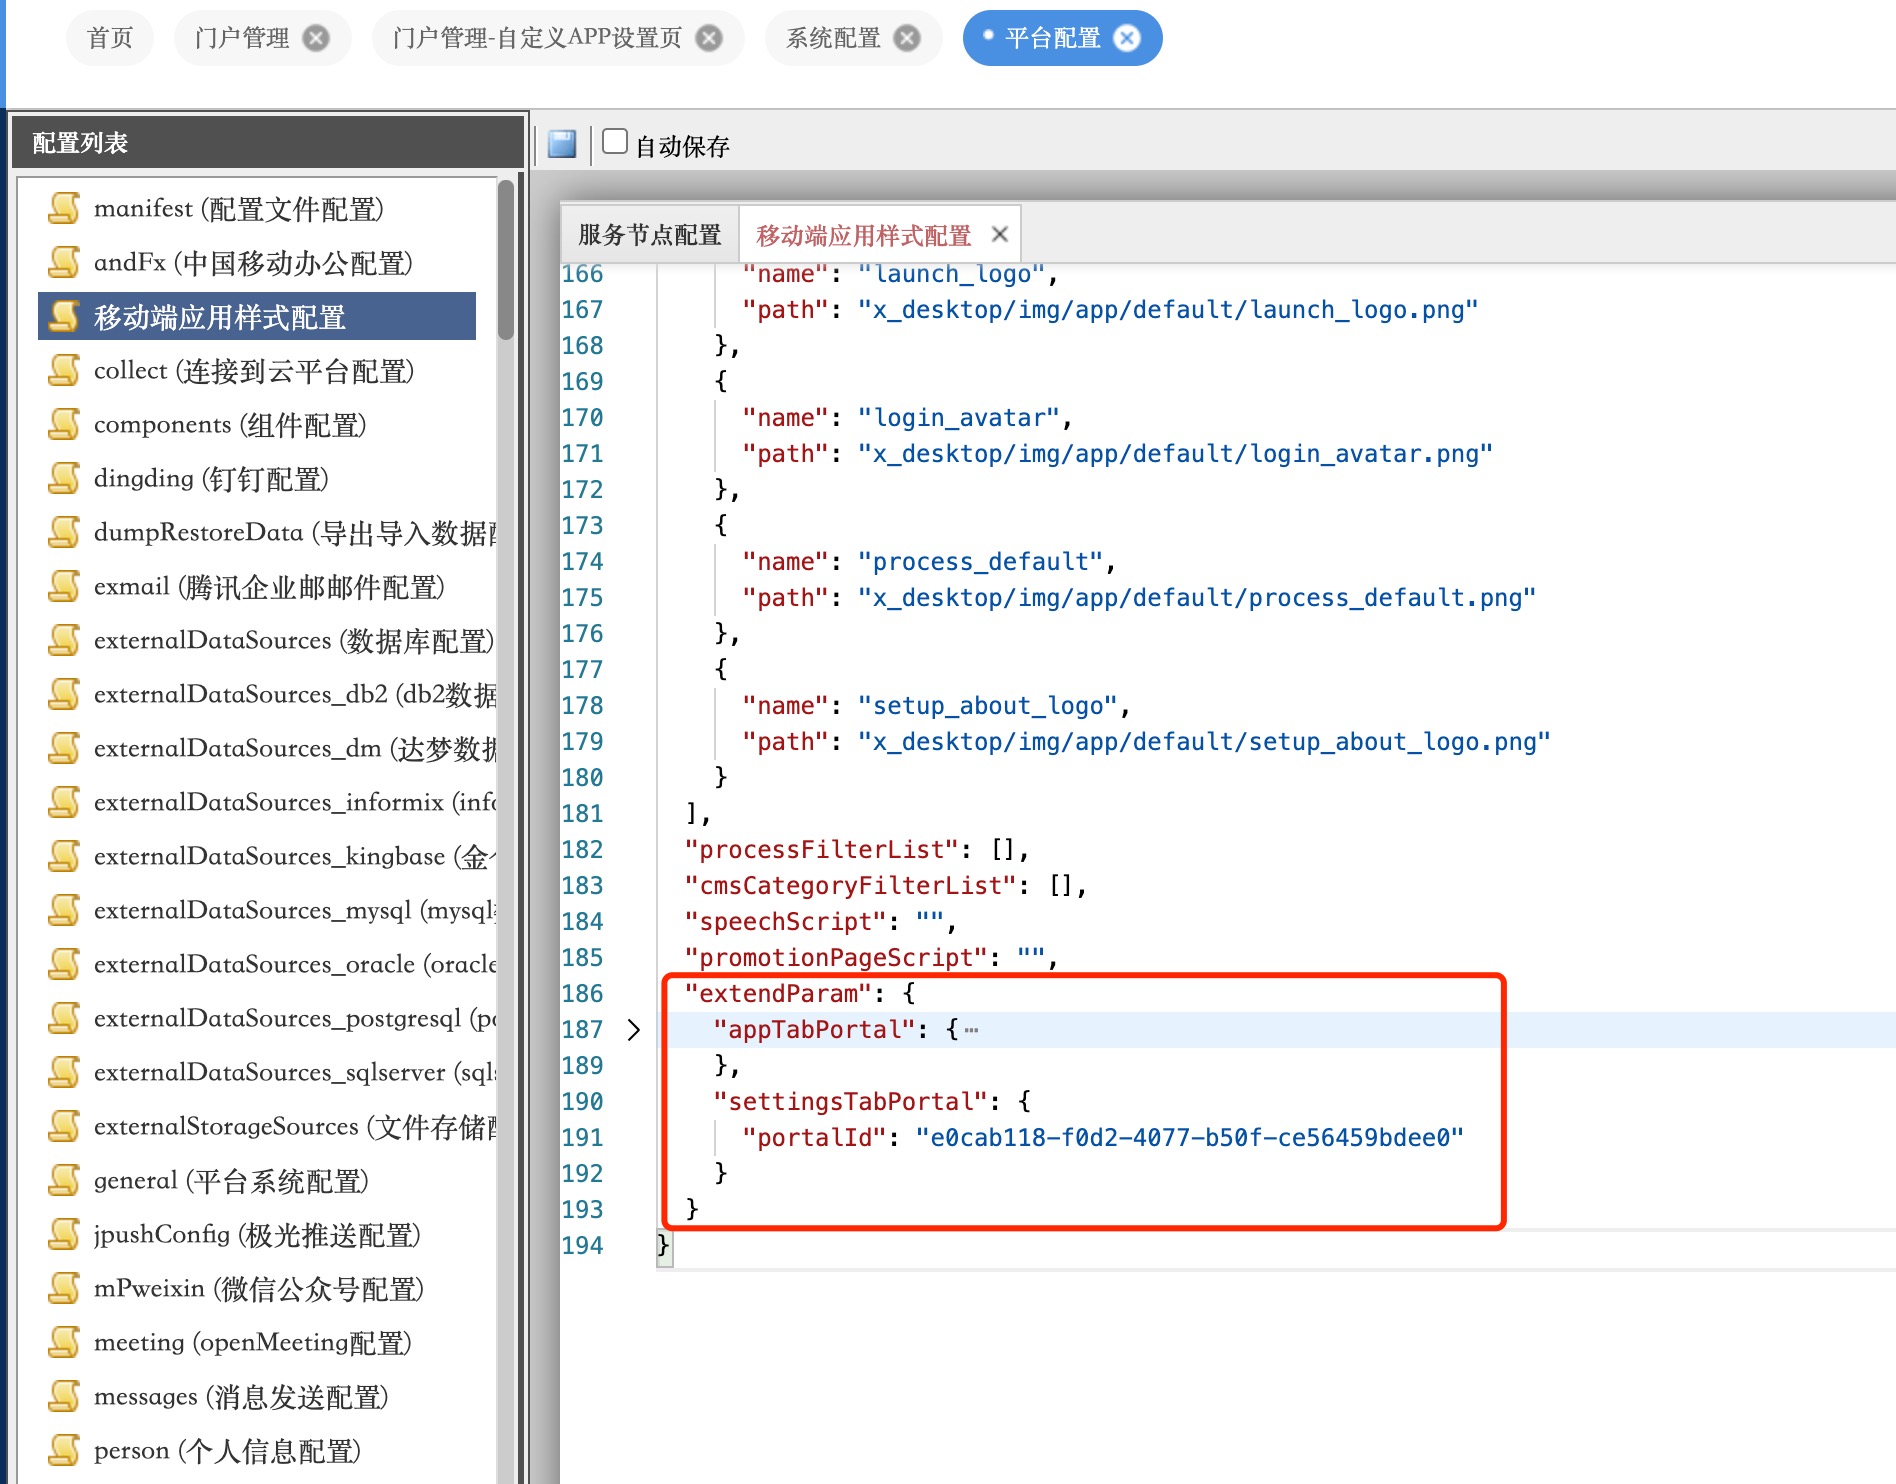
Task: Close the 门户管理 tab with its x icon
Action: (316, 38)
